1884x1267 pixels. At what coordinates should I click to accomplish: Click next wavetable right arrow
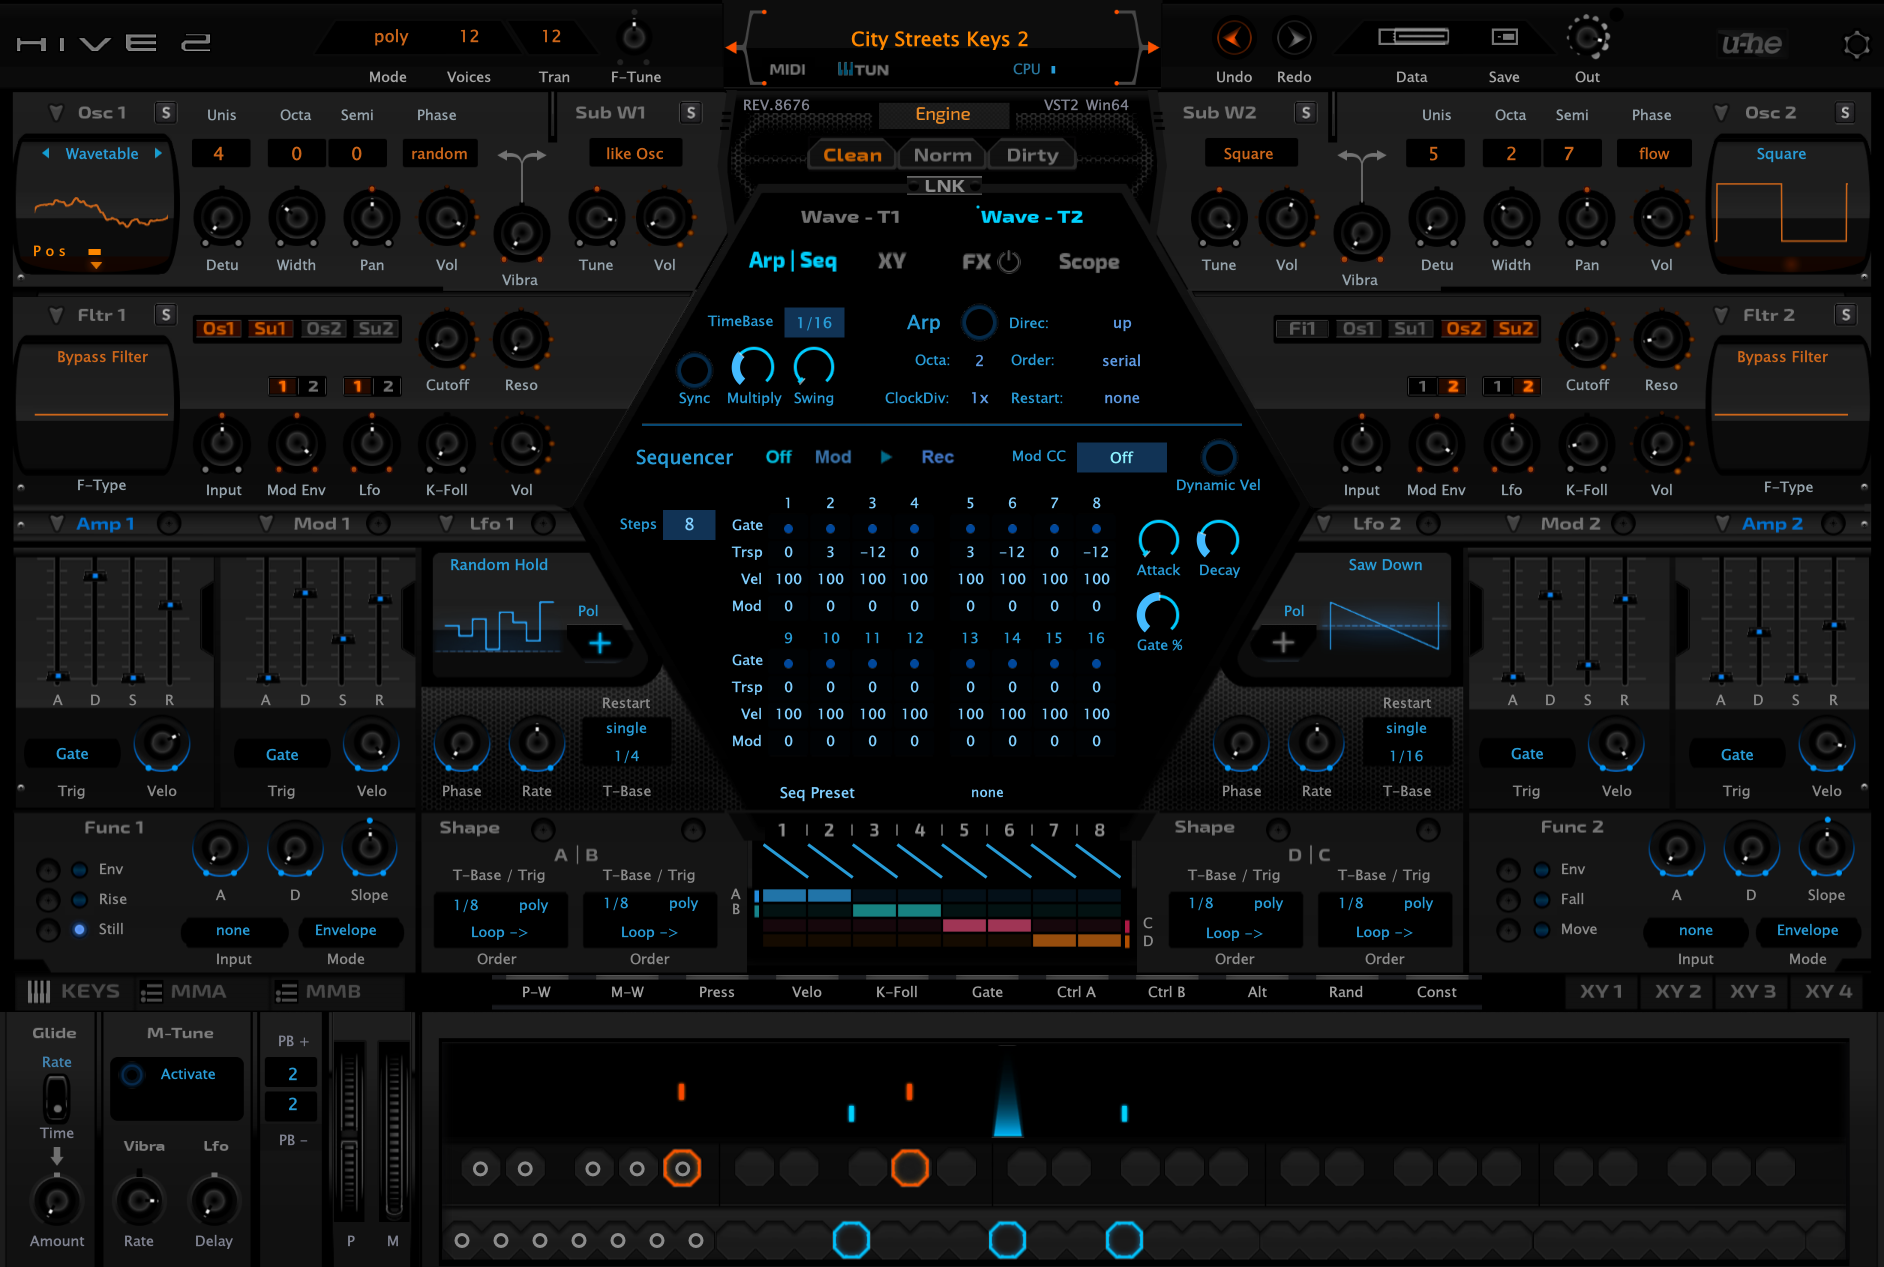click(x=157, y=153)
